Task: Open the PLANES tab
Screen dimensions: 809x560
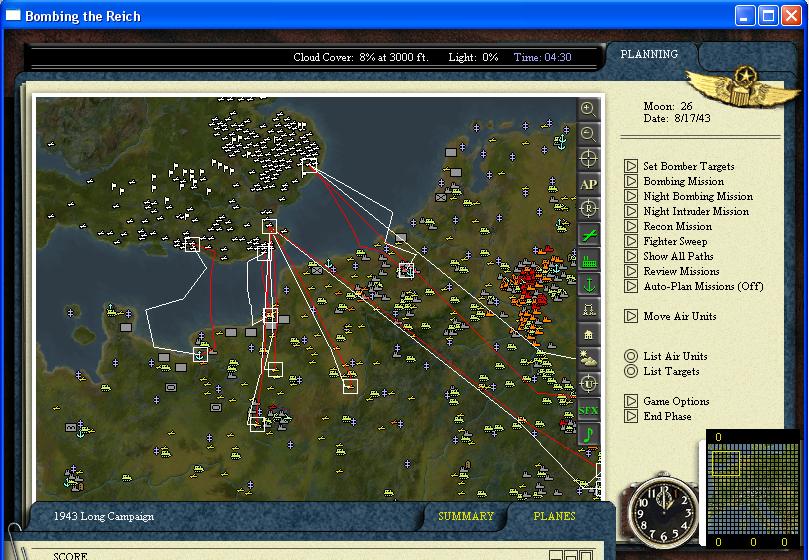Action: [554, 516]
